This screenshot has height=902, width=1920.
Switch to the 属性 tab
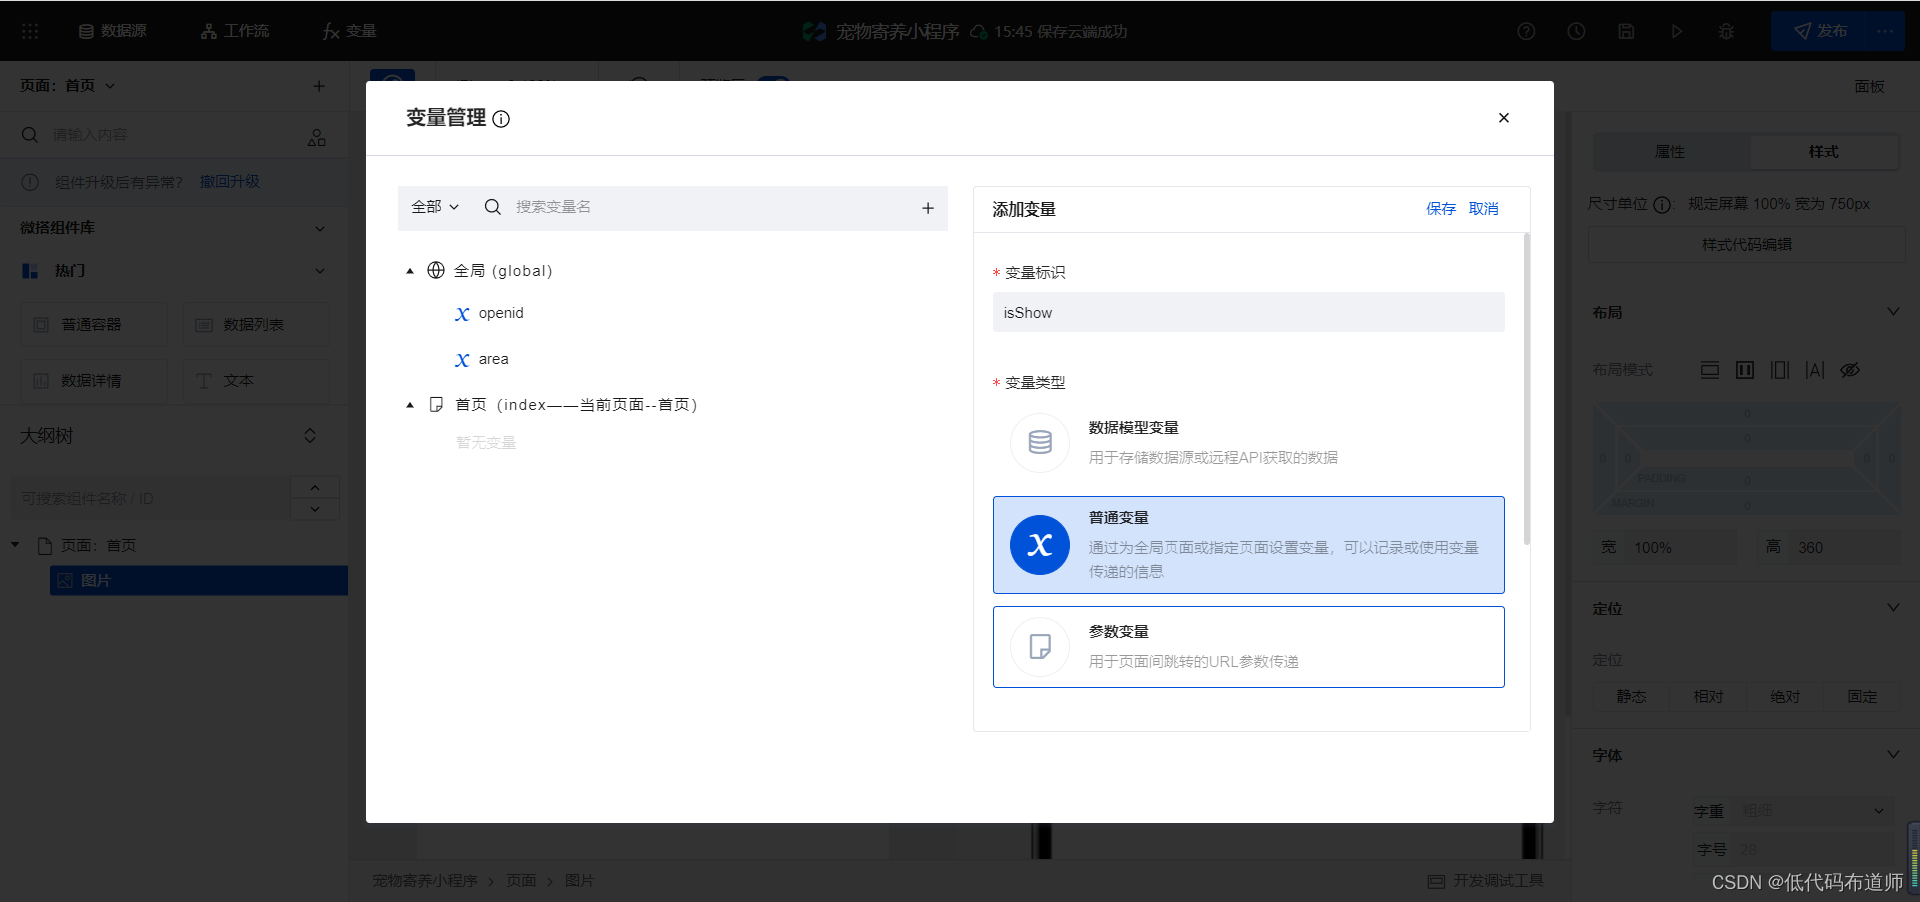(x=1670, y=152)
